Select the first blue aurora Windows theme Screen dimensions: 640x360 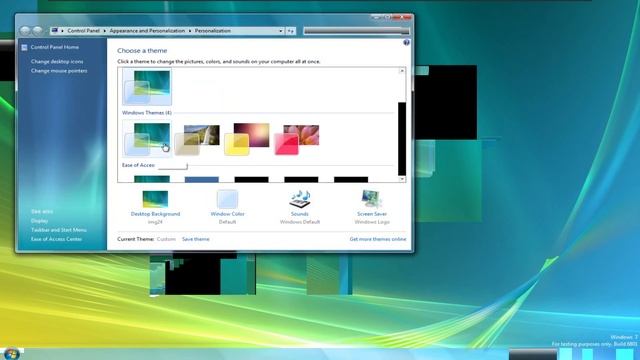tap(147, 139)
